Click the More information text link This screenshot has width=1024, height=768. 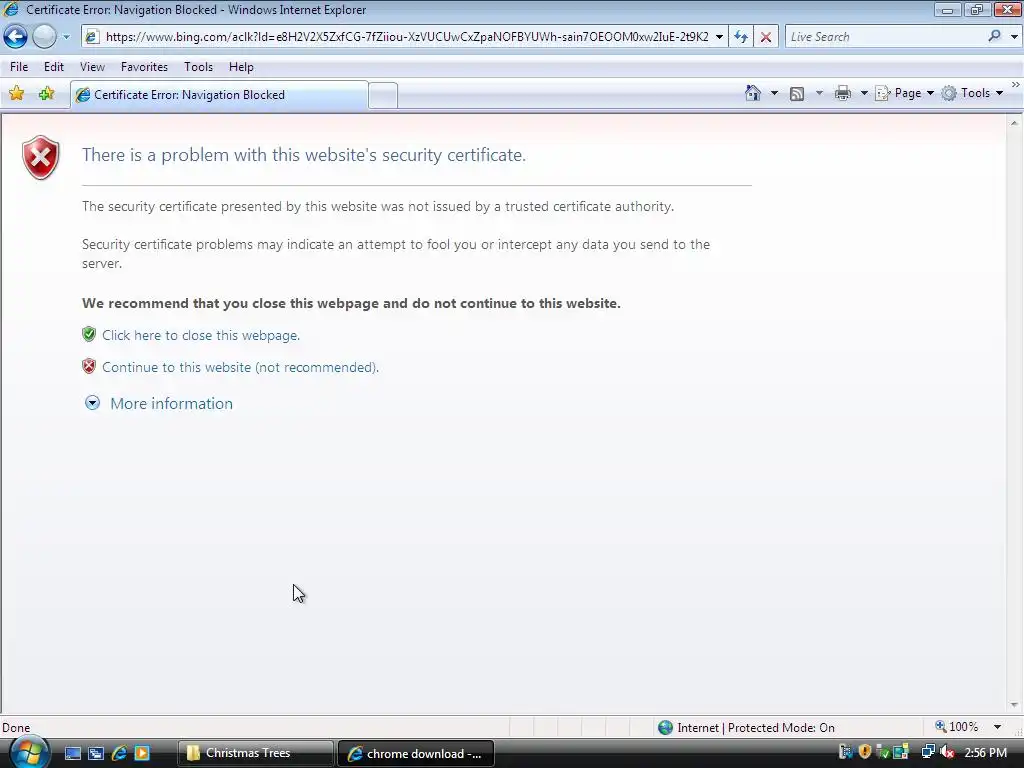pos(171,404)
